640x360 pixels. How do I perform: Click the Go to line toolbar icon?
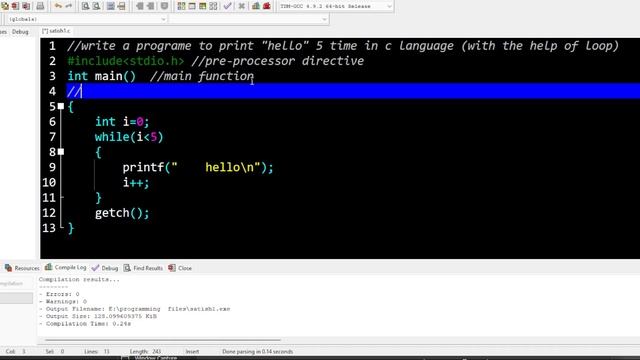point(122,6)
